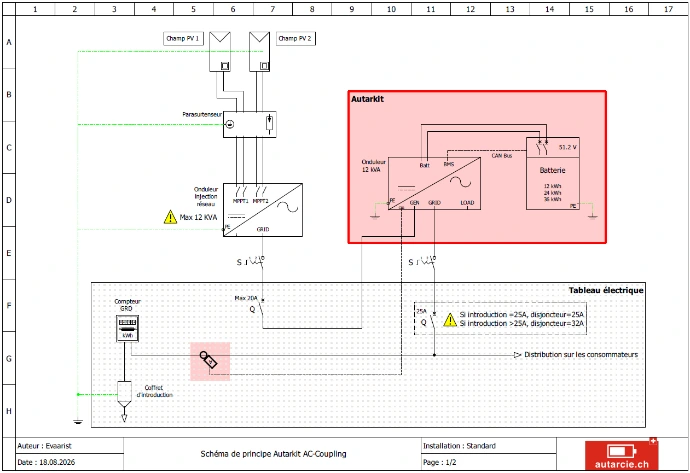
Task: Click the warning triangle near disjoncteur note
Action: click(450, 320)
